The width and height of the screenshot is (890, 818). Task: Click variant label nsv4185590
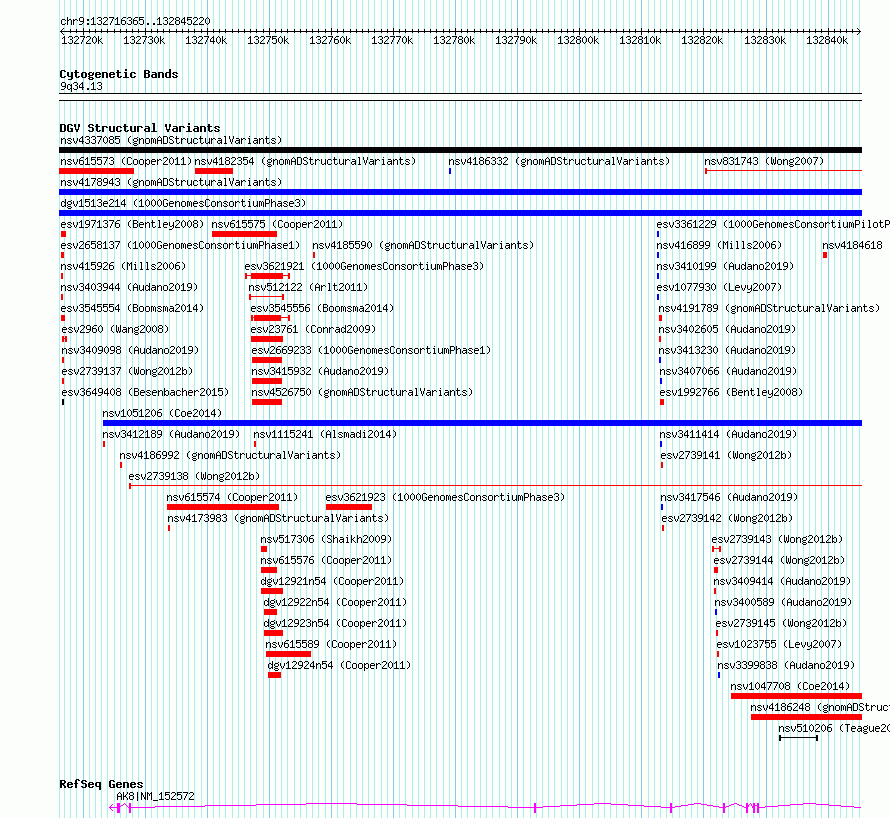(423, 245)
